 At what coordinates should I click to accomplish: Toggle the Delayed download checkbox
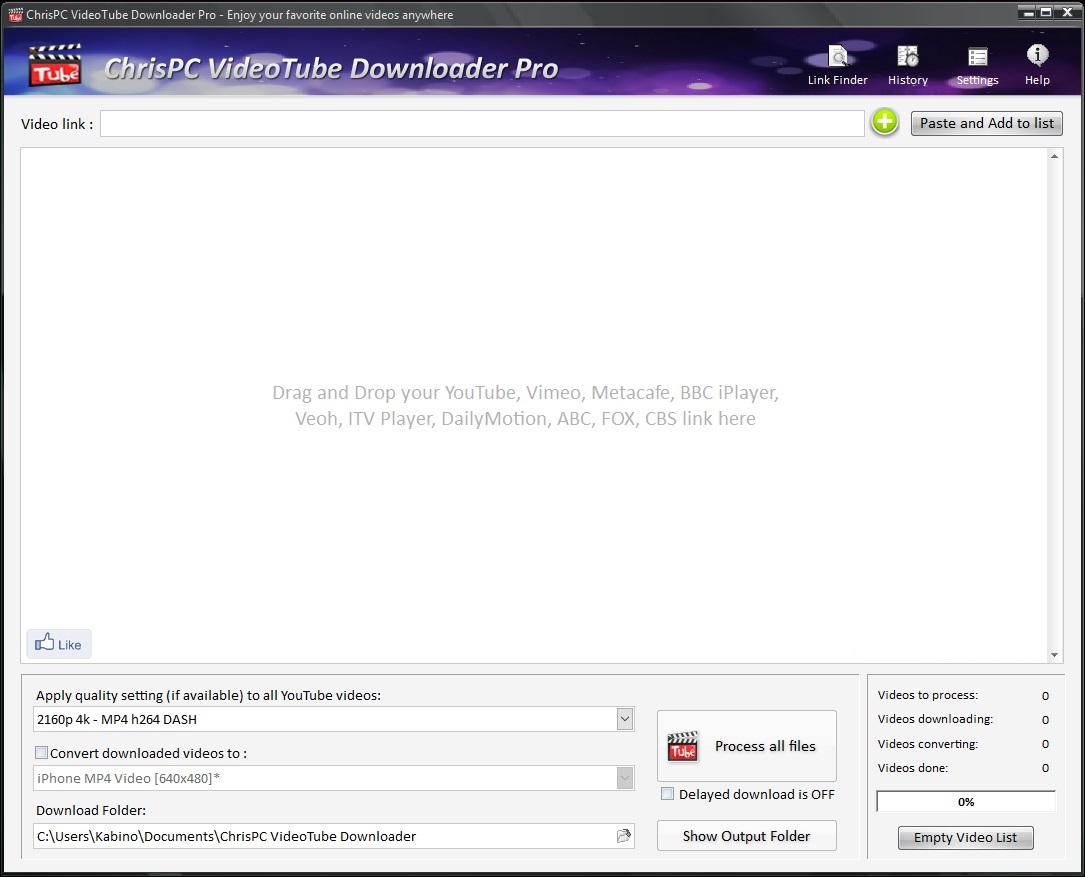[667, 793]
